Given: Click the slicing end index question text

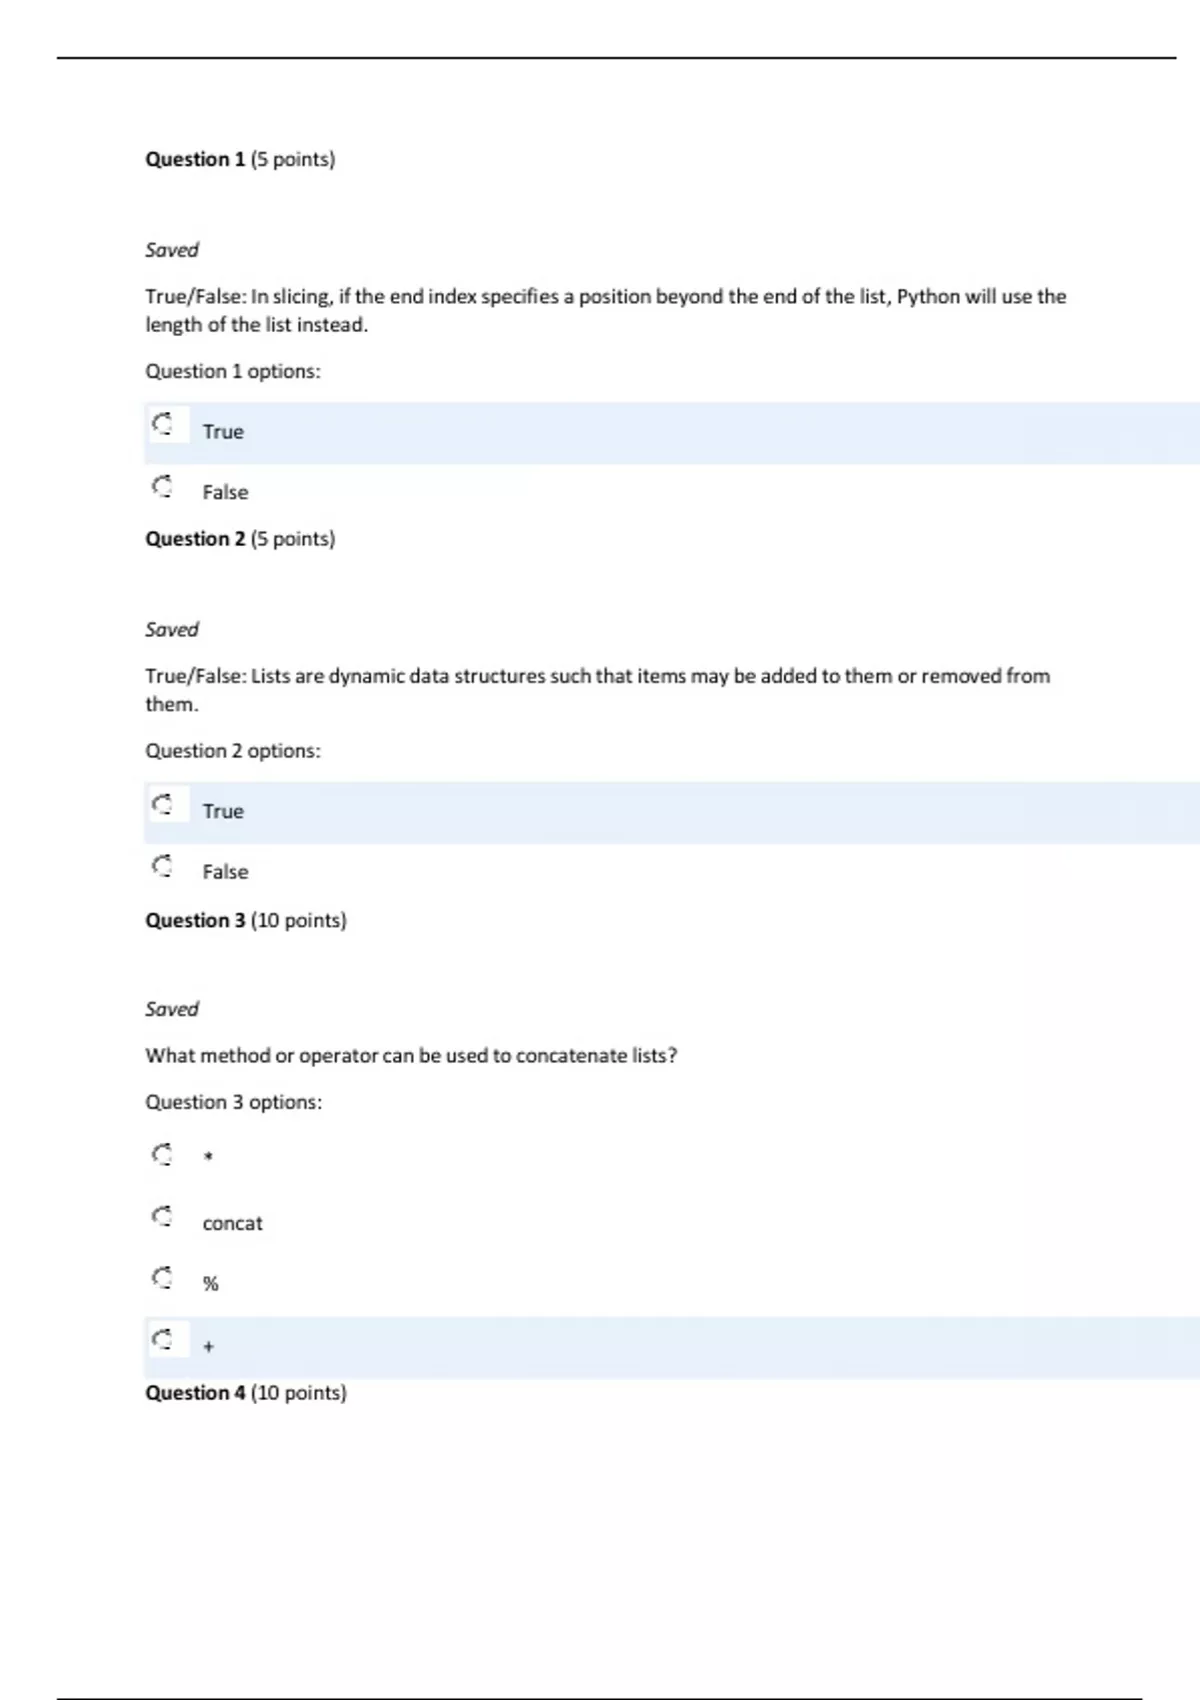Looking at the screenshot, I should tap(605, 297).
